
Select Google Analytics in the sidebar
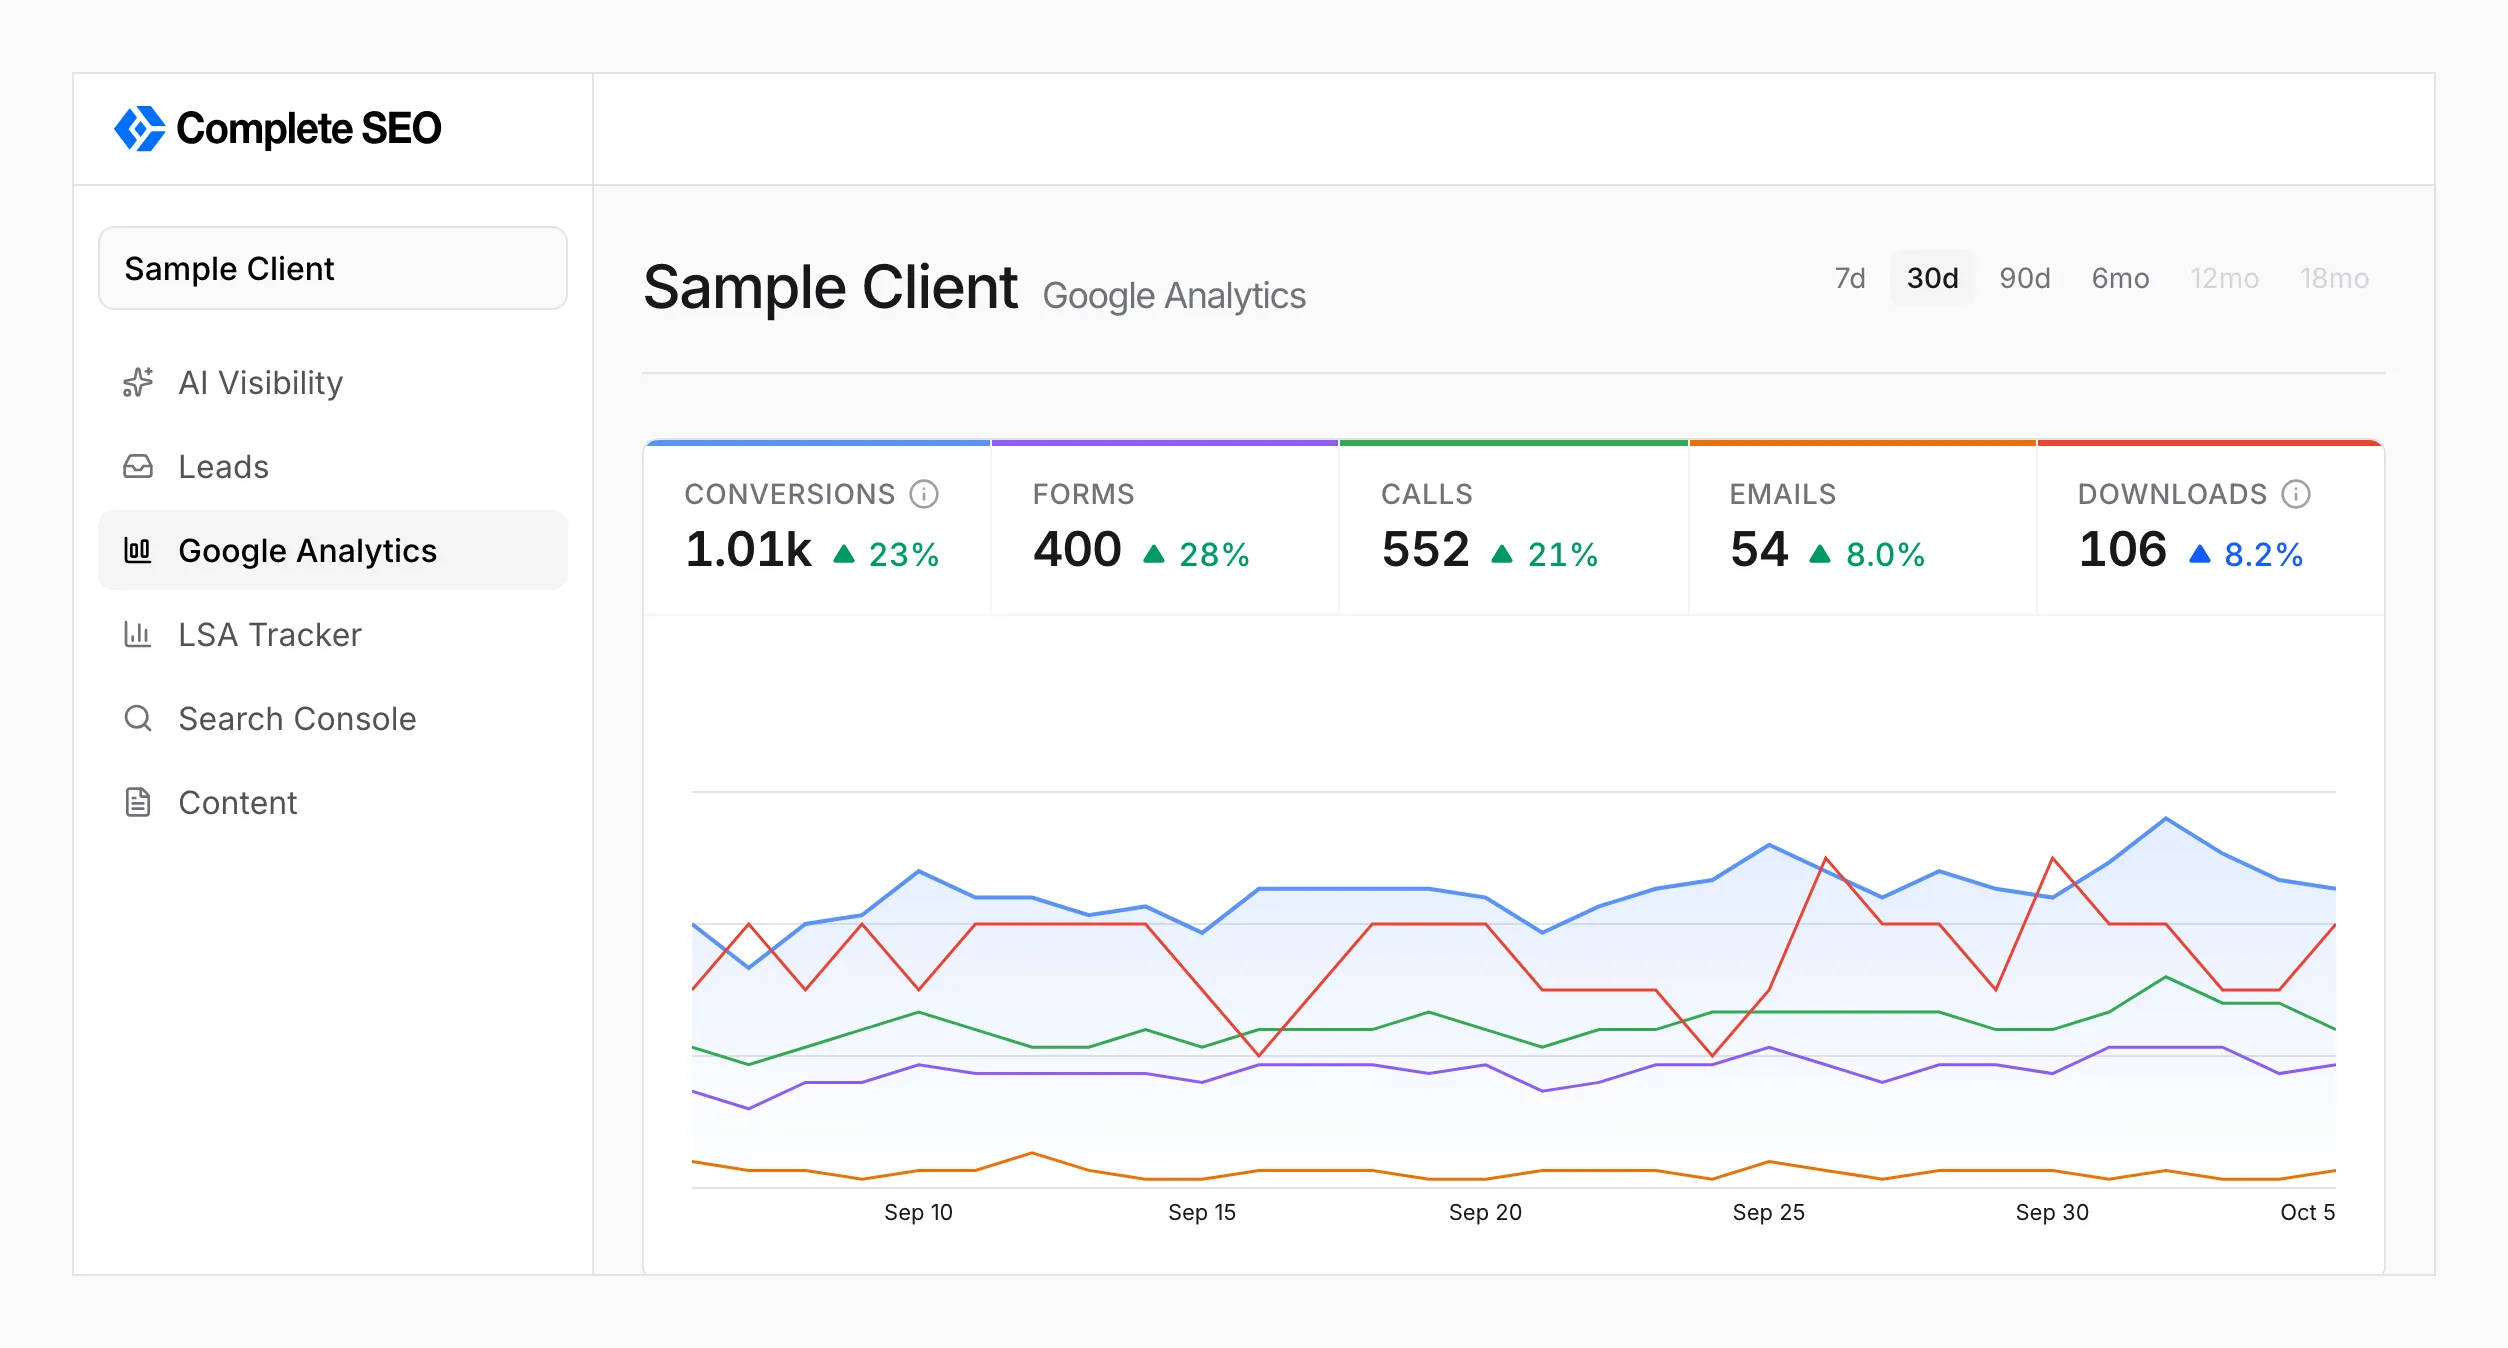pyautogui.click(x=333, y=551)
